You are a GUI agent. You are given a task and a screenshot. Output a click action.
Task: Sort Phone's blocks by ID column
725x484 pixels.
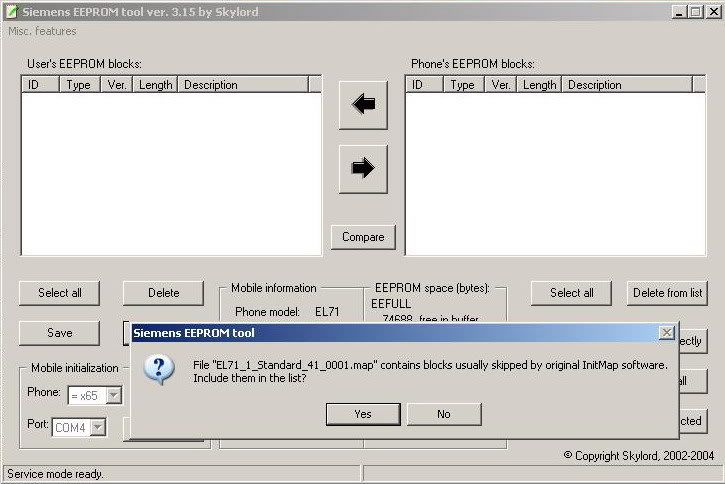point(424,85)
